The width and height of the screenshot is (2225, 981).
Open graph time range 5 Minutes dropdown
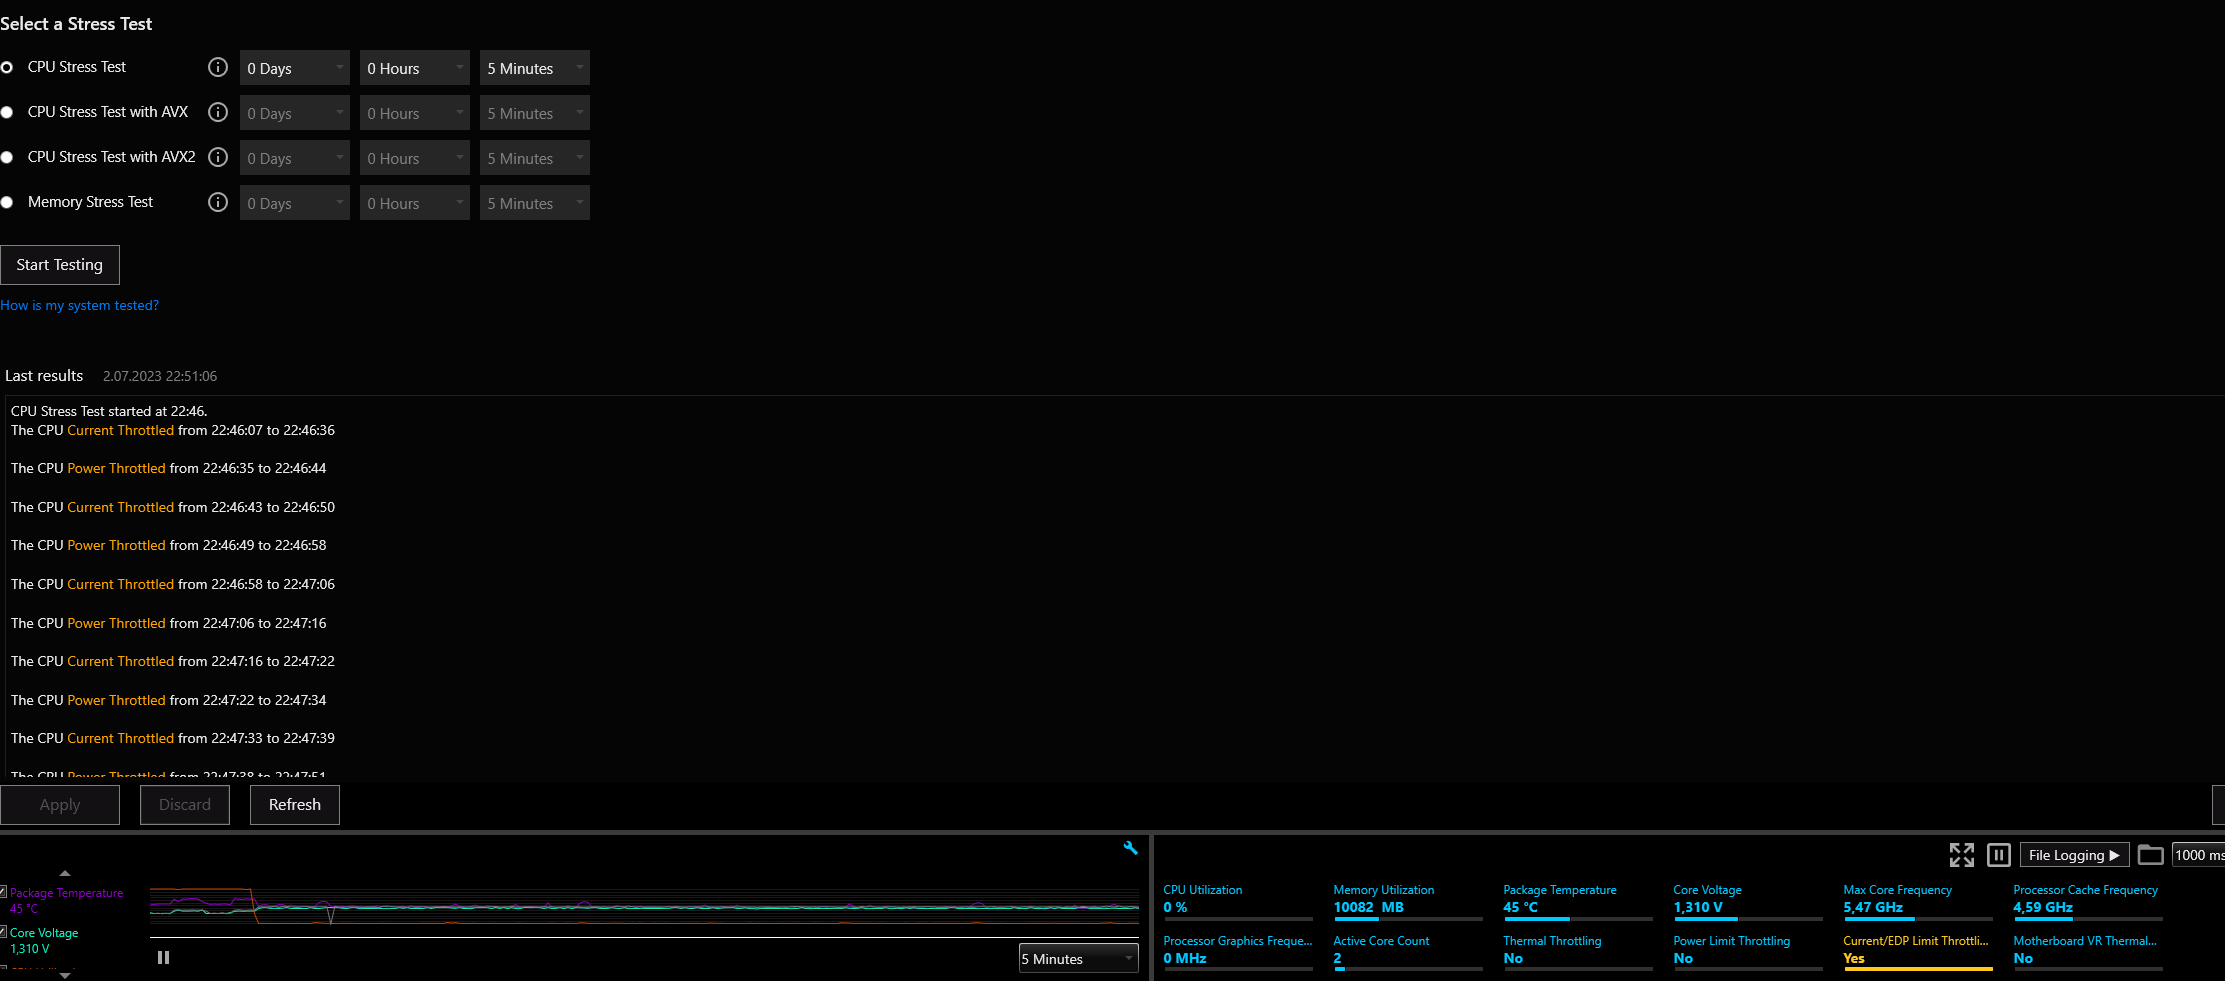click(x=1079, y=958)
